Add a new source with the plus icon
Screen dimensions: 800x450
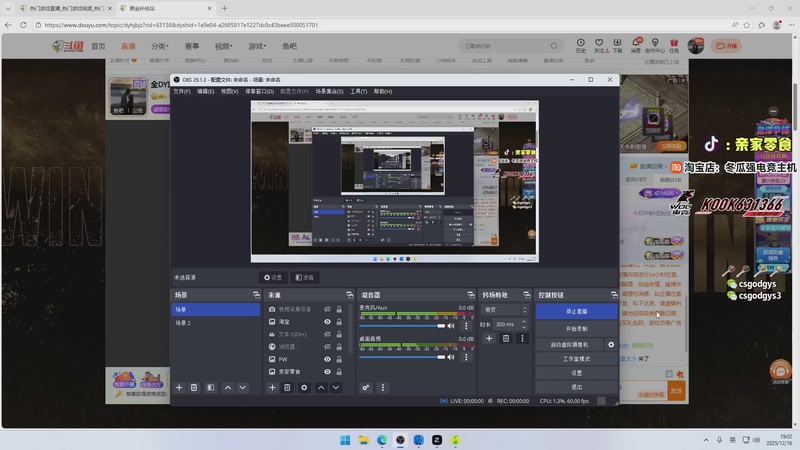click(272, 387)
